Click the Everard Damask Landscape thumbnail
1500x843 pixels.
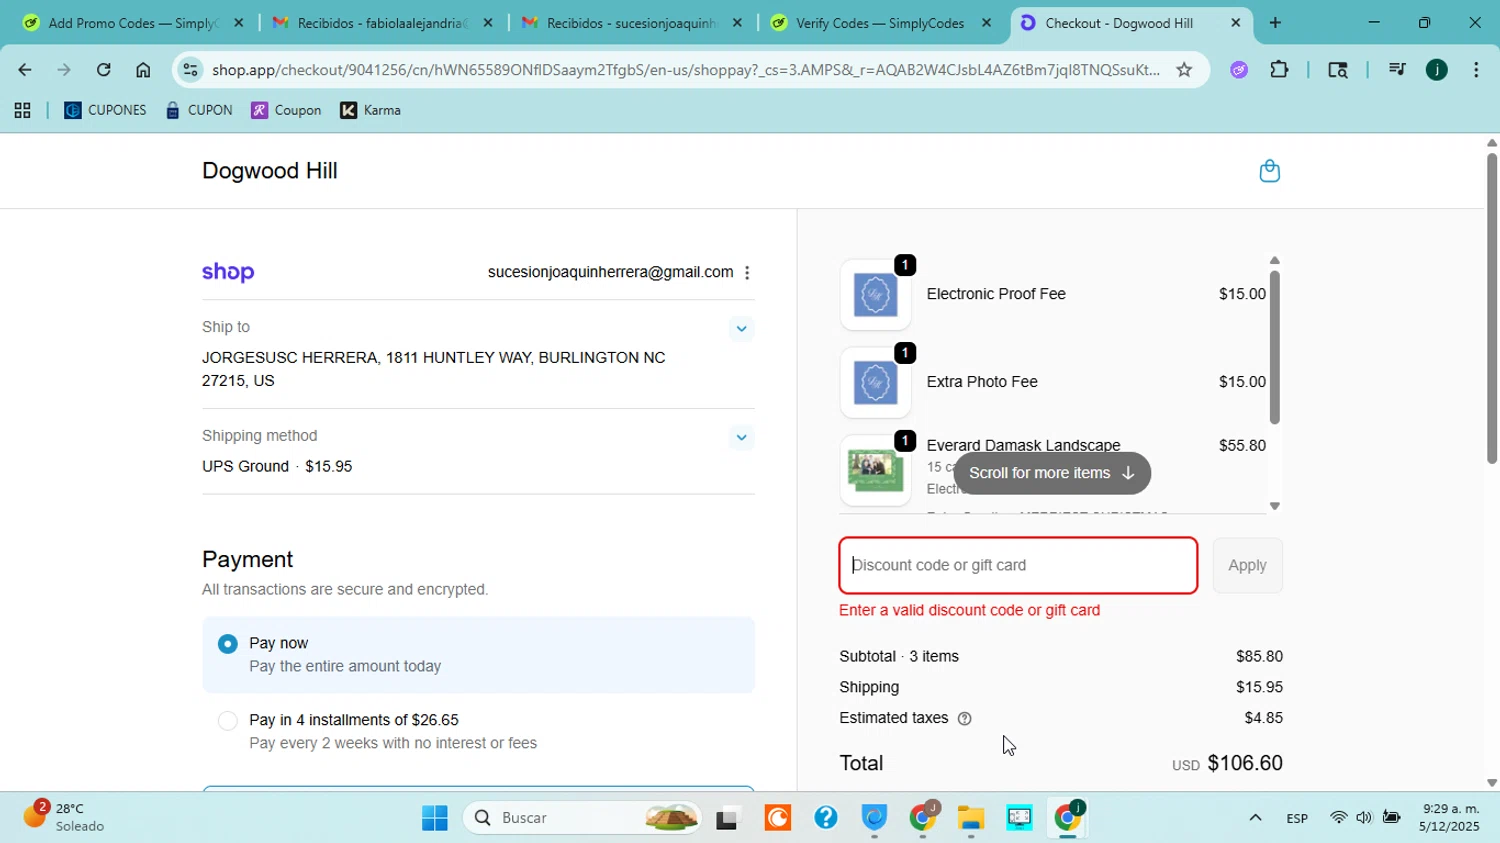coord(875,471)
